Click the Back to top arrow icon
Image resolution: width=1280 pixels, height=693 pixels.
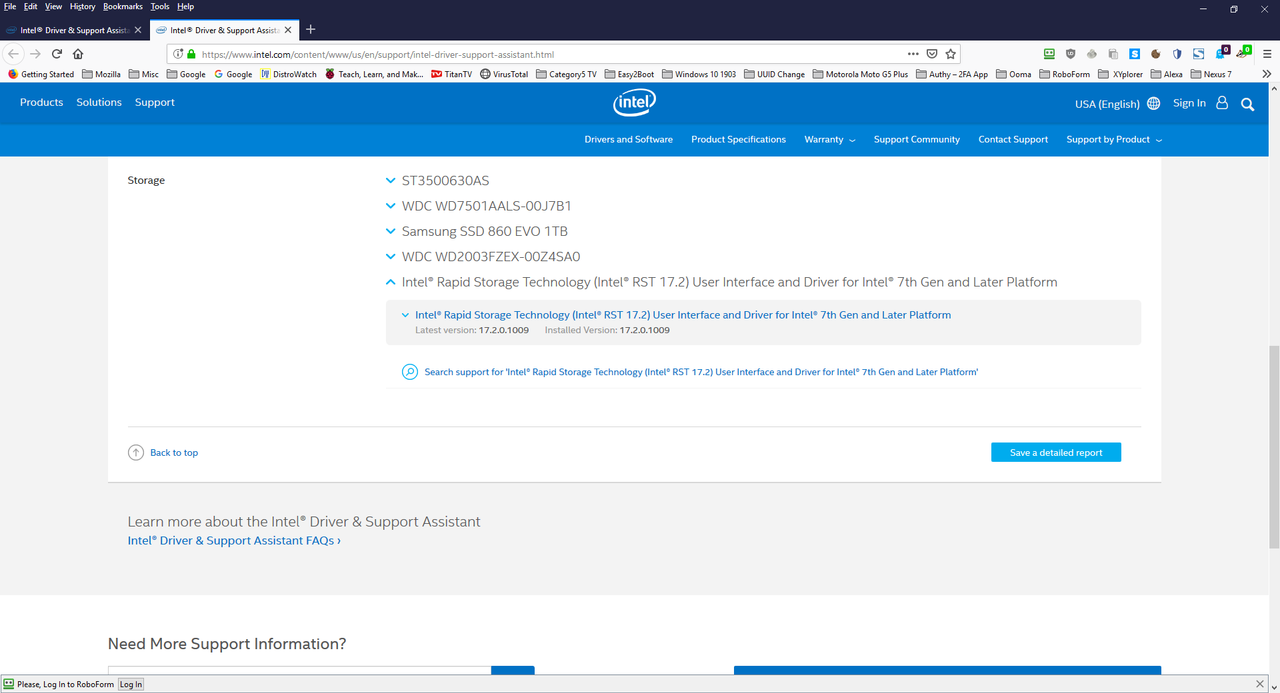tap(136, 452)
